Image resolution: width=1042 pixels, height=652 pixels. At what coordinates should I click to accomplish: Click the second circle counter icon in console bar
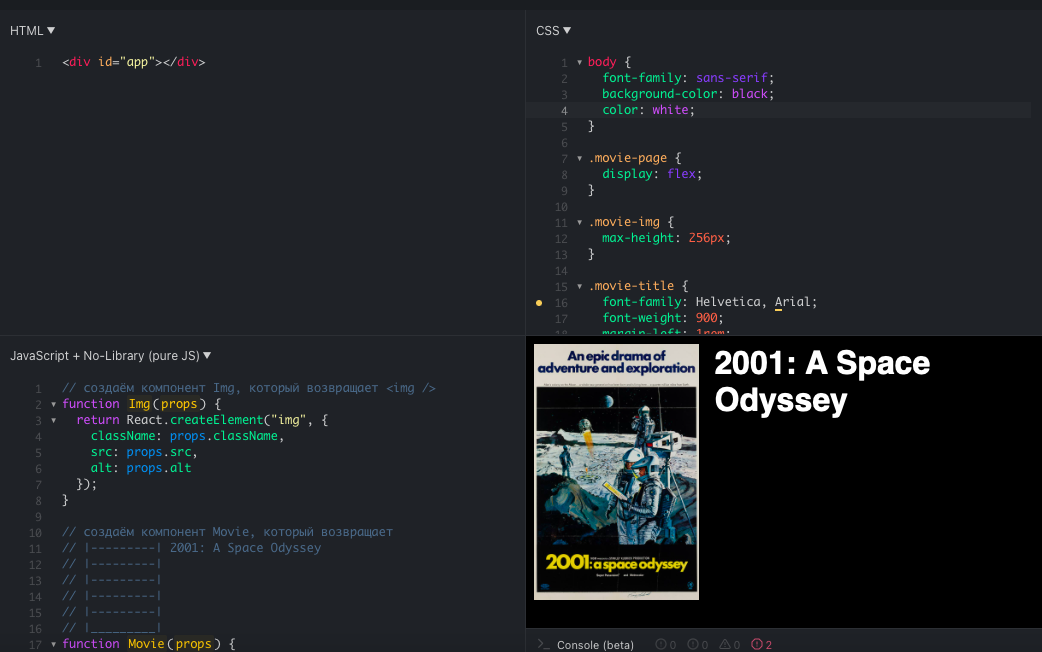tap(692, 644)
